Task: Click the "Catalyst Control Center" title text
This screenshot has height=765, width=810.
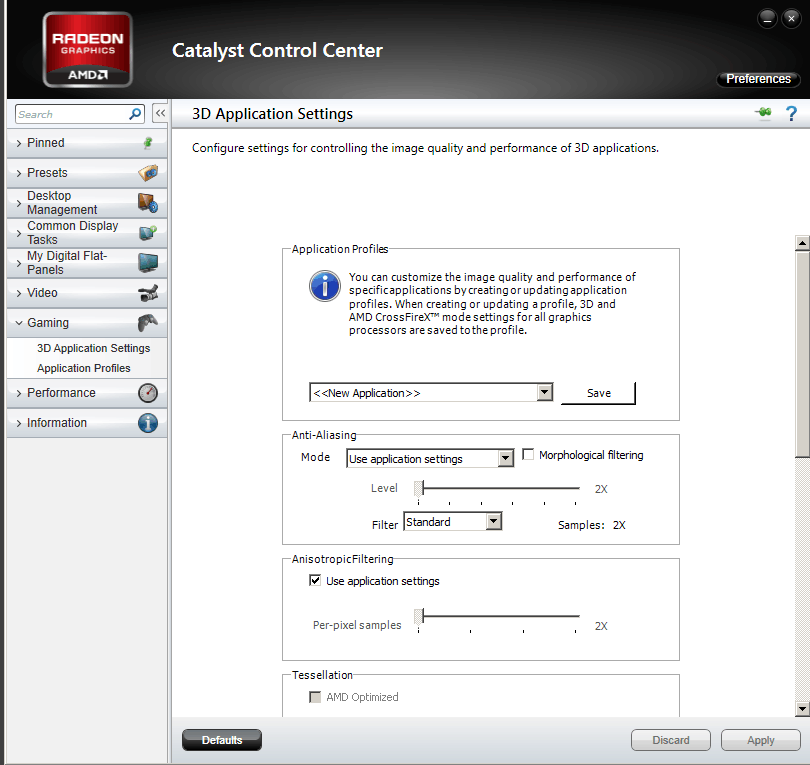Action: point(277,51)
